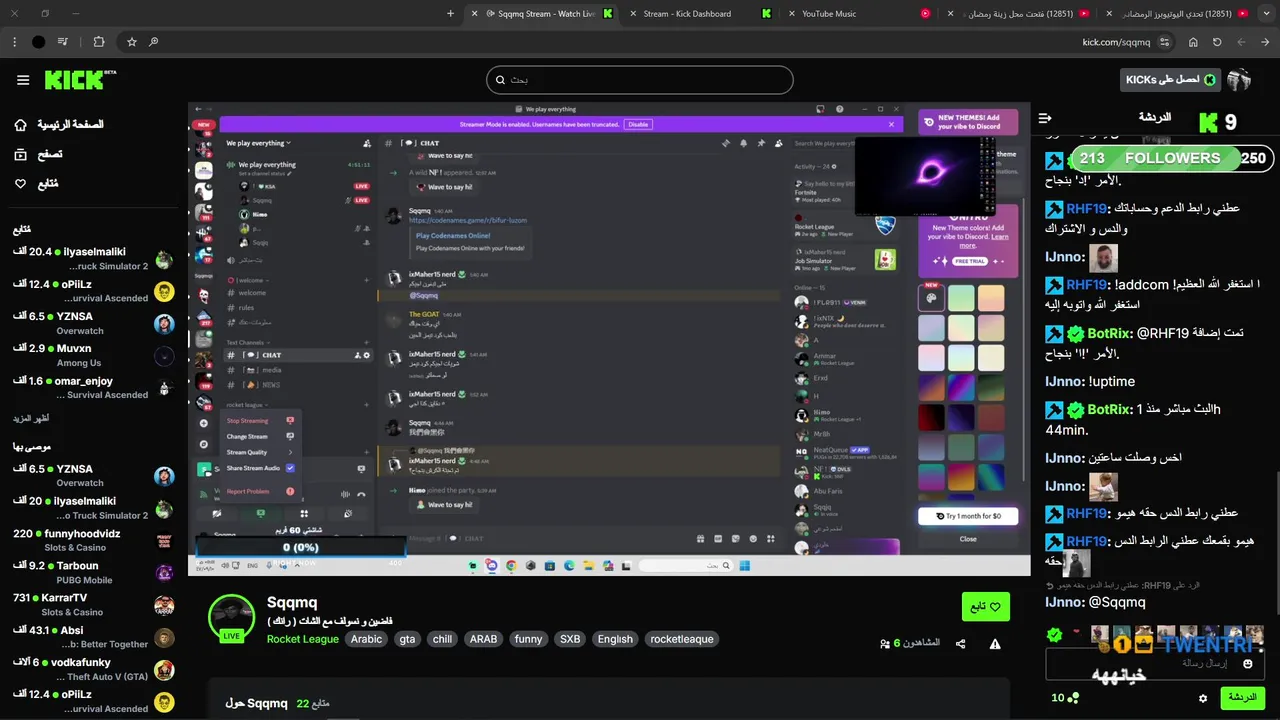Open omar_enjoy channel in following list
This screenshot has width=1280, height=720.
click(x=93, y=388)
